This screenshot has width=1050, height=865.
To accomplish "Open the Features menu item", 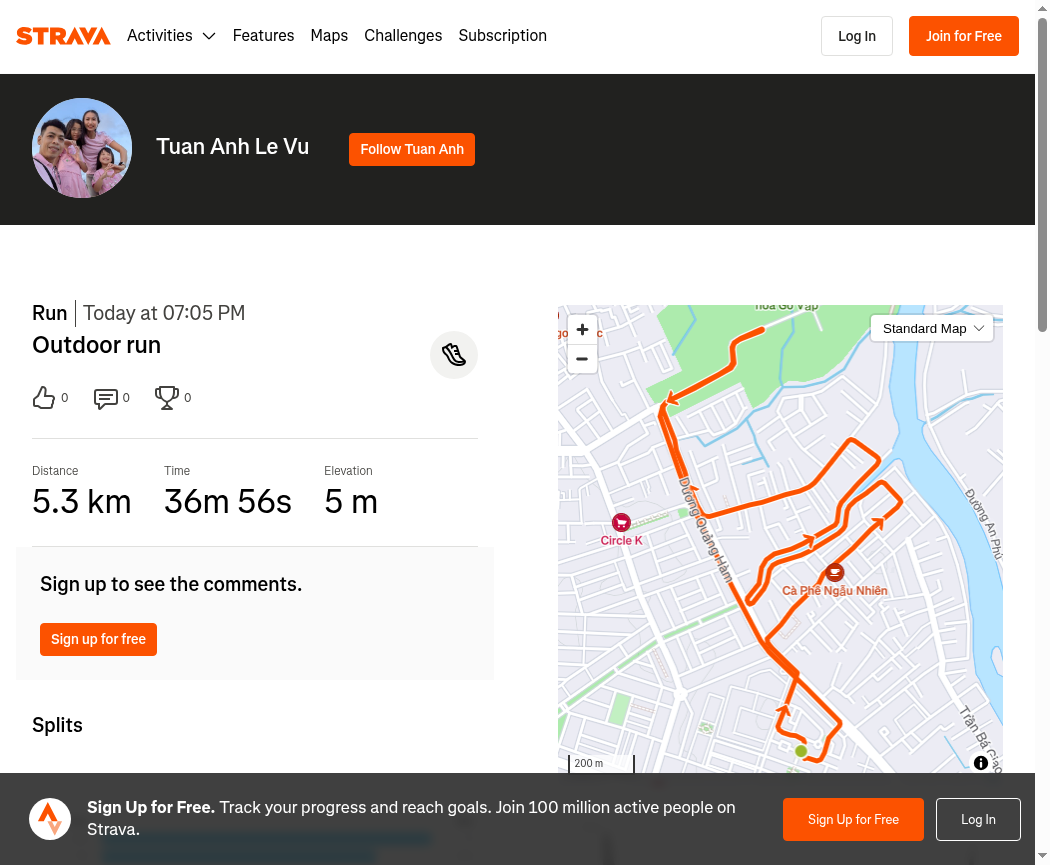I will coord(263,35).
